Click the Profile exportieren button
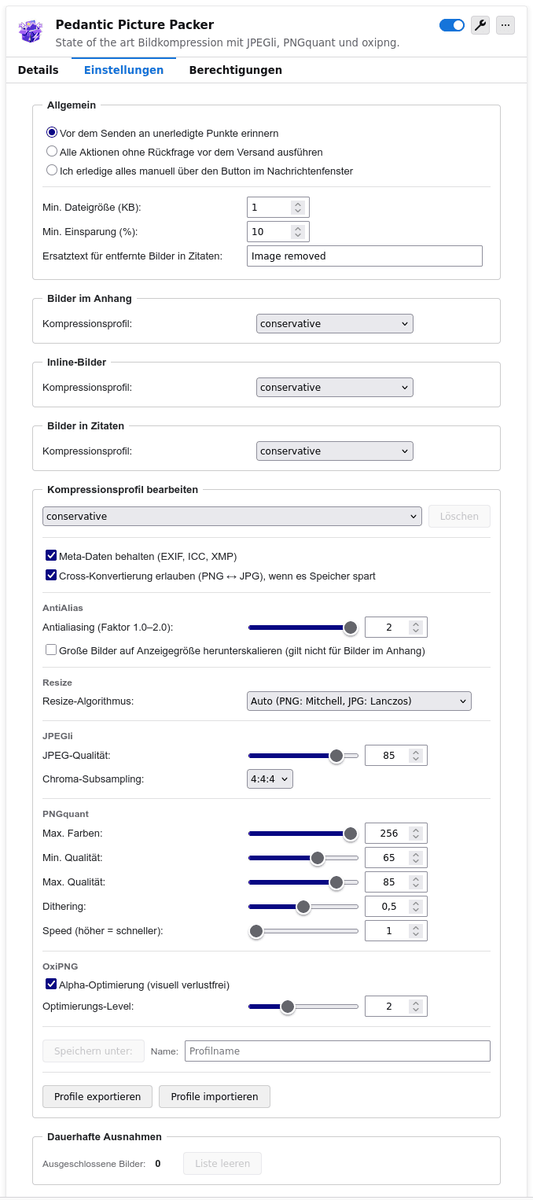Screen dimensions: 533x1200 pyautogui.click(x=97, y=1096)
